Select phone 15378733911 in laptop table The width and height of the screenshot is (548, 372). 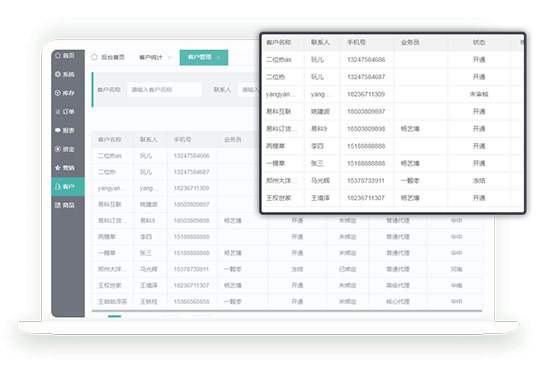click(192, 269)
